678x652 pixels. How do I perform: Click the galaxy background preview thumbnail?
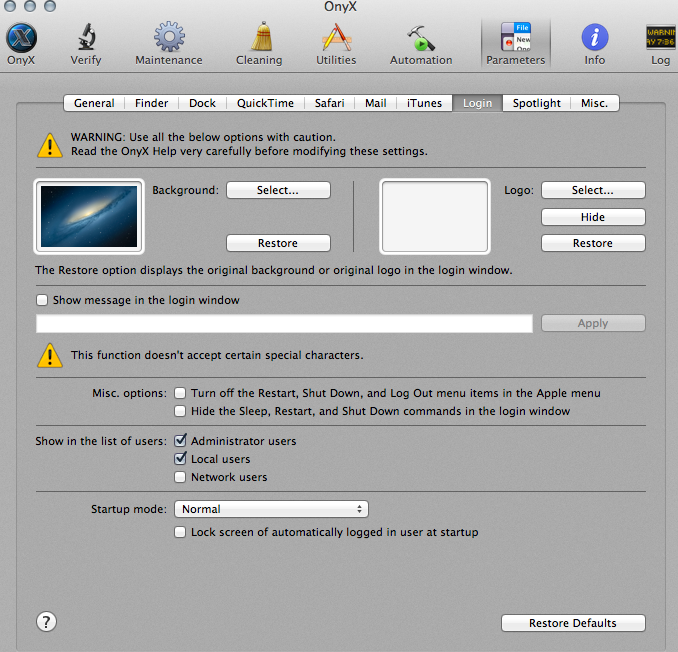point(89,216)
